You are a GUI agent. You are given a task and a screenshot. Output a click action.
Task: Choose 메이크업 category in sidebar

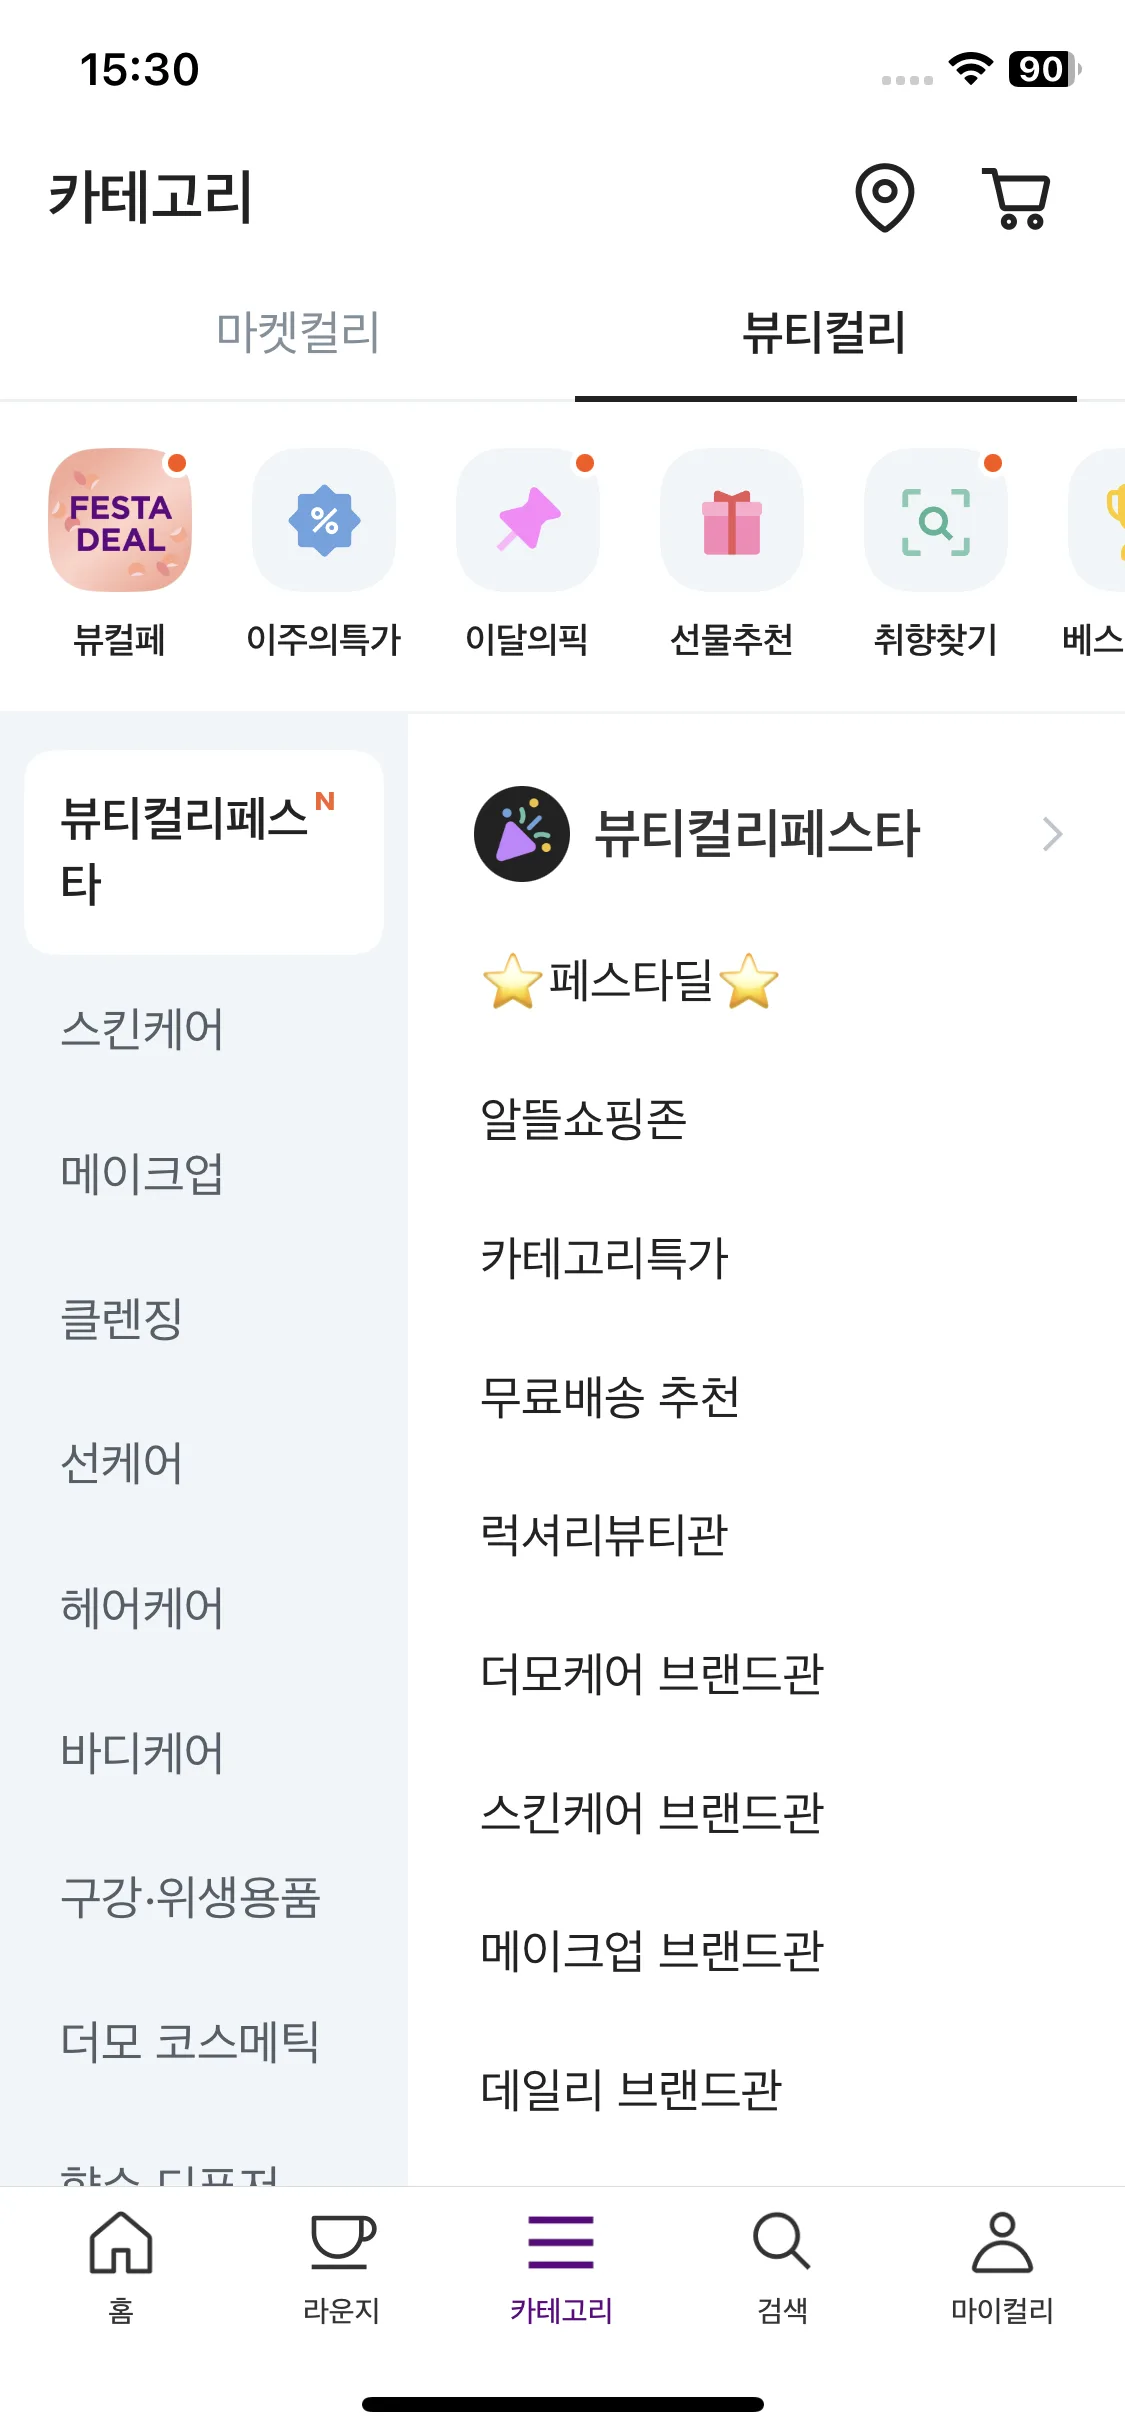pyautogui.click(x=142, y=1173)
